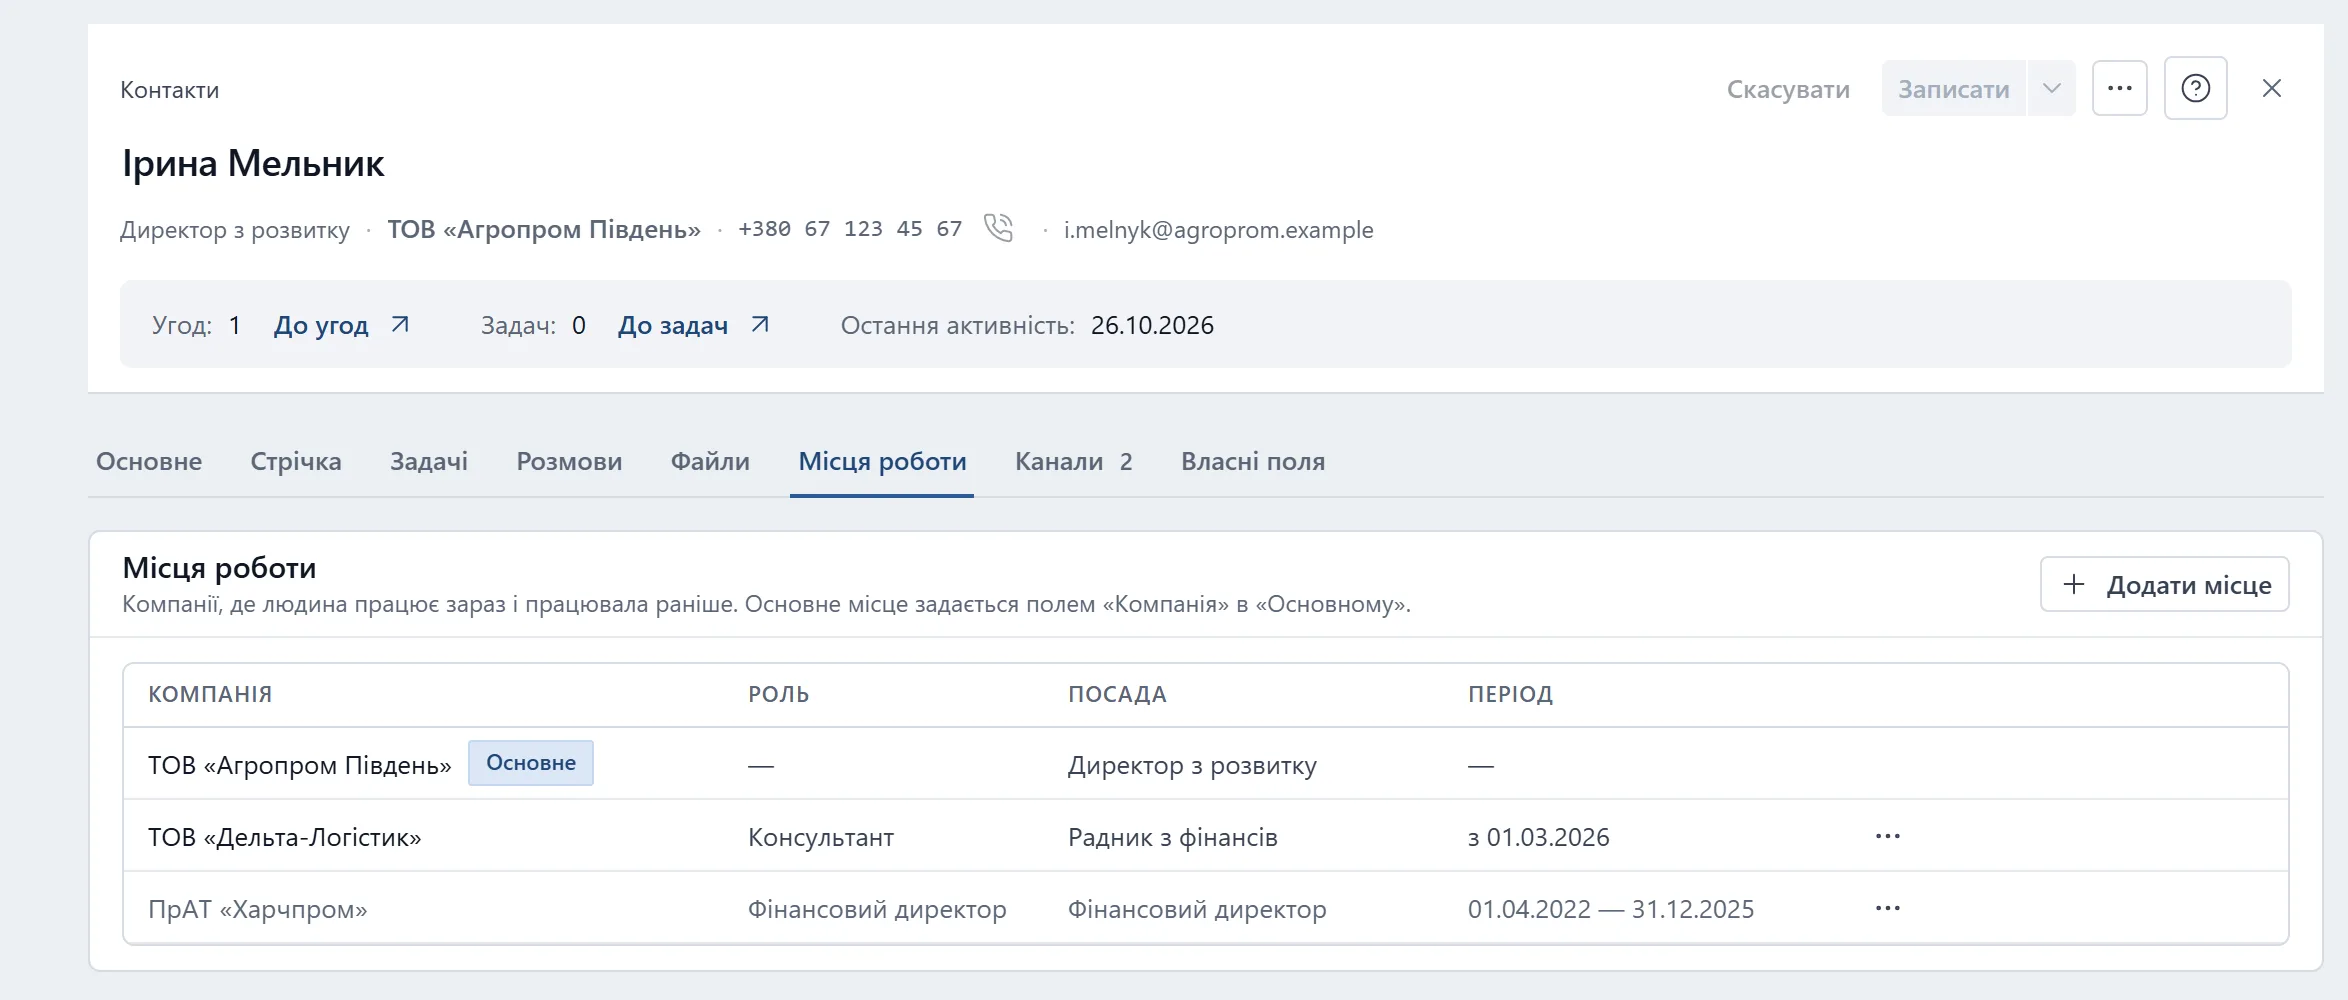Click the period 01.04.2022 — 31.12.2025
This screenshot has height=1000, width=2348.
click(1610, 909)
